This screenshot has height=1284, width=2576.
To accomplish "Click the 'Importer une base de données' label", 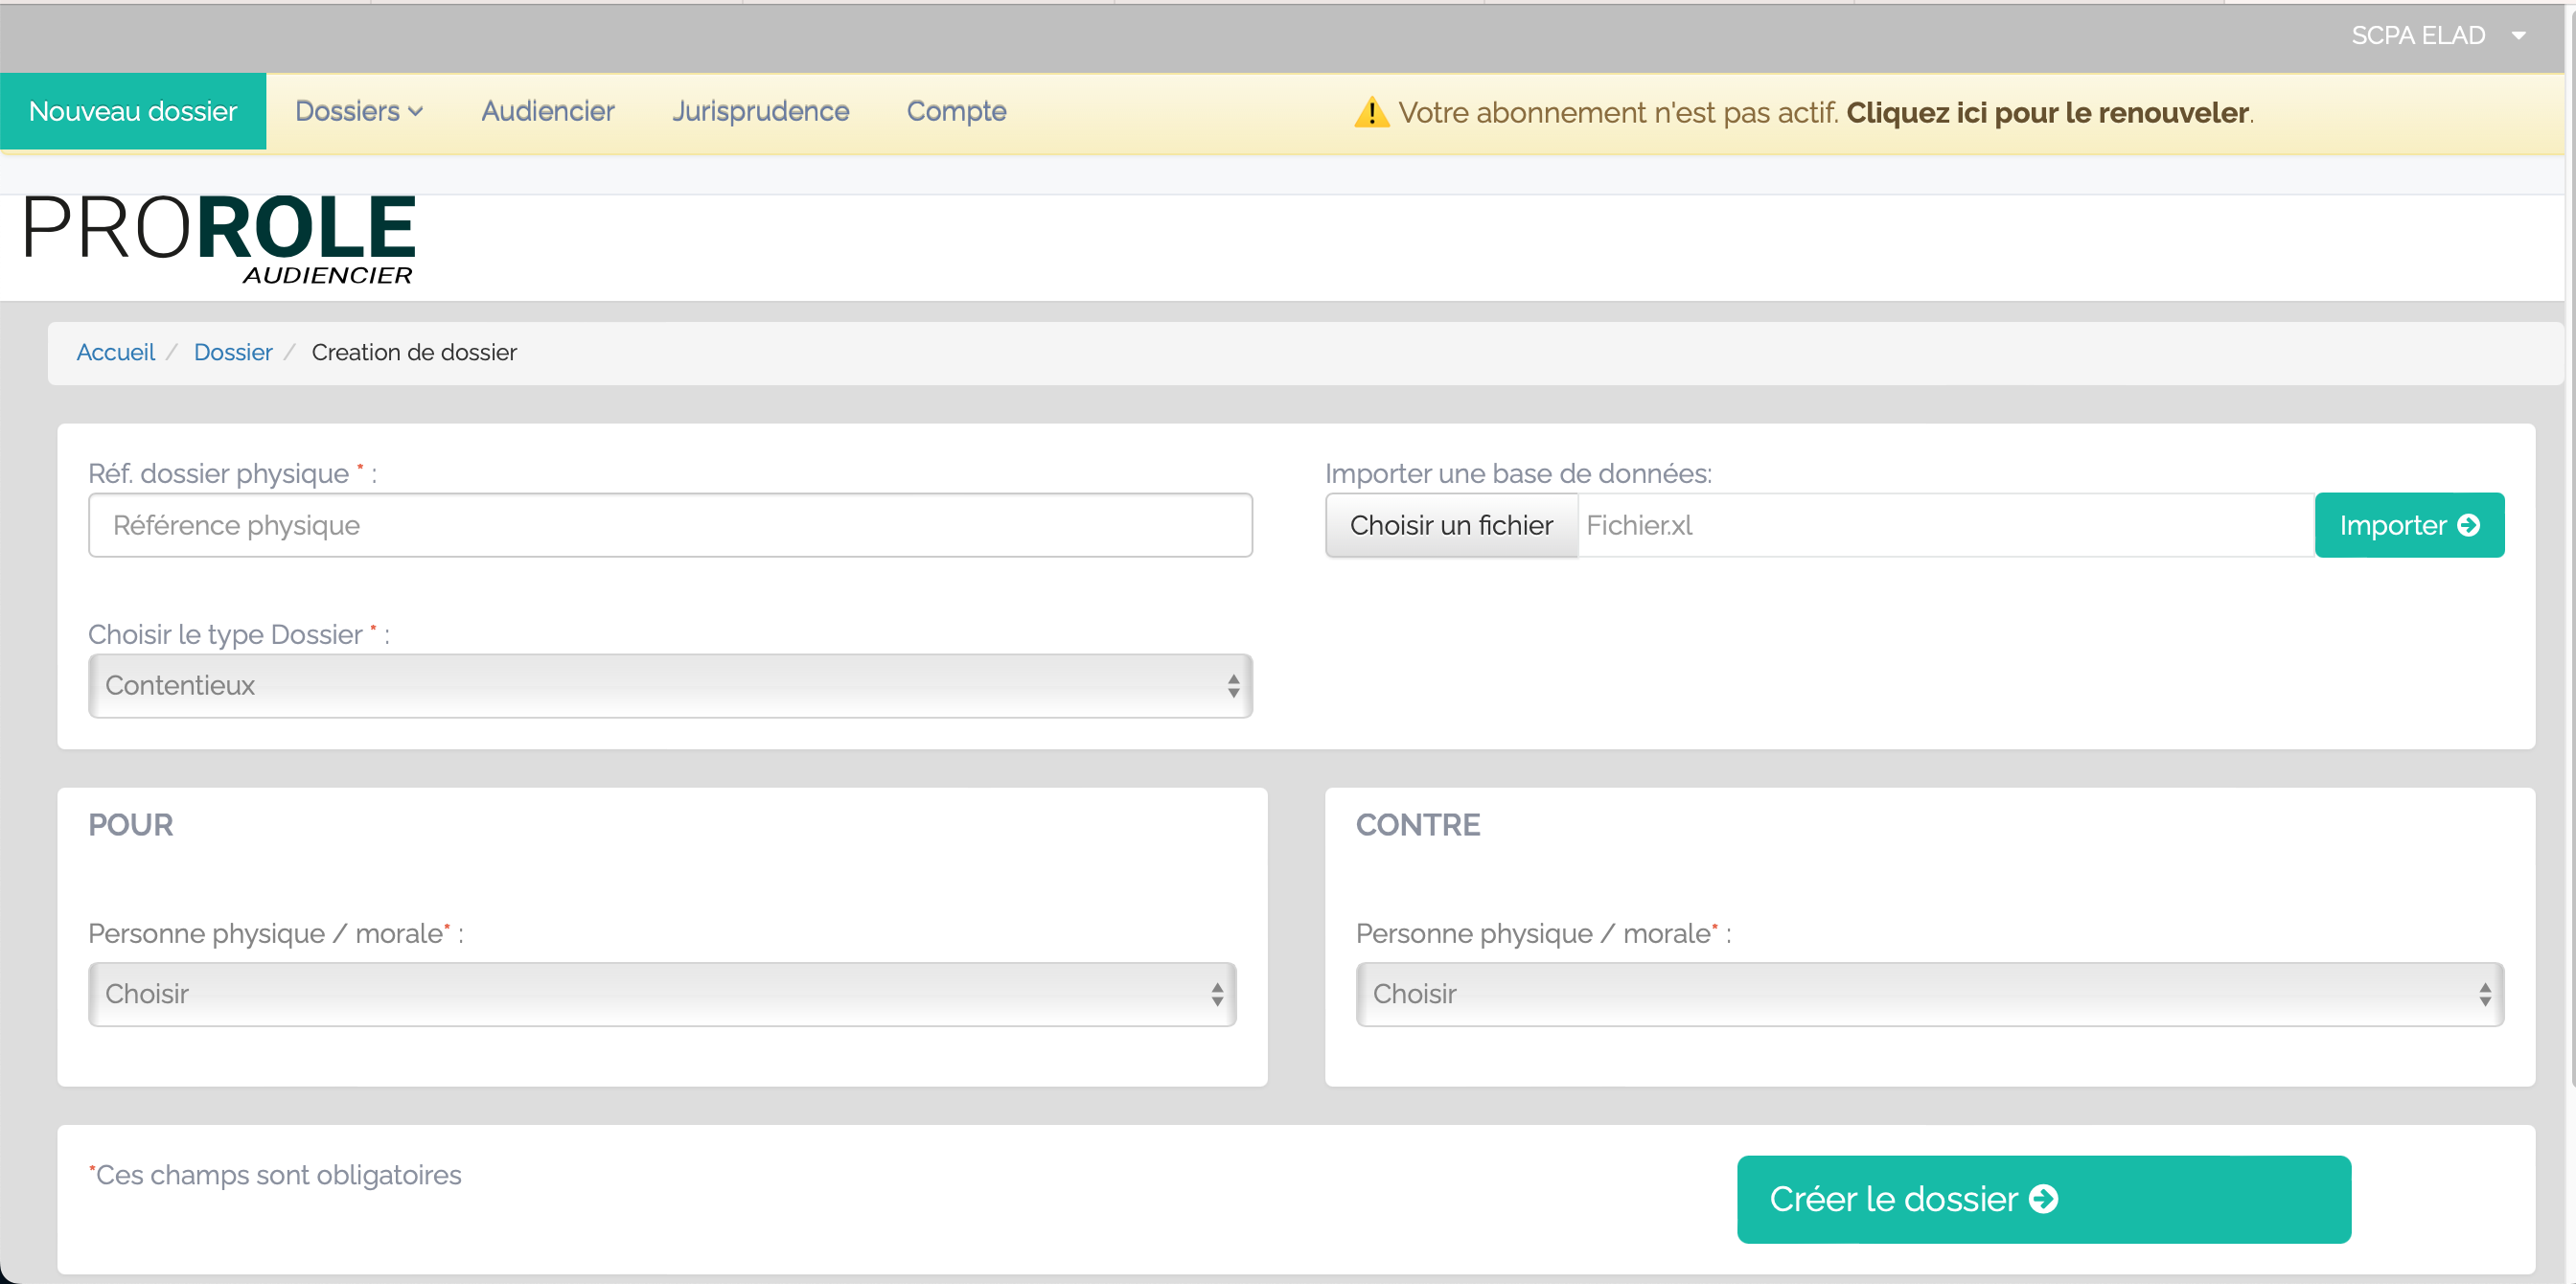I will [x=1518, y=473].
